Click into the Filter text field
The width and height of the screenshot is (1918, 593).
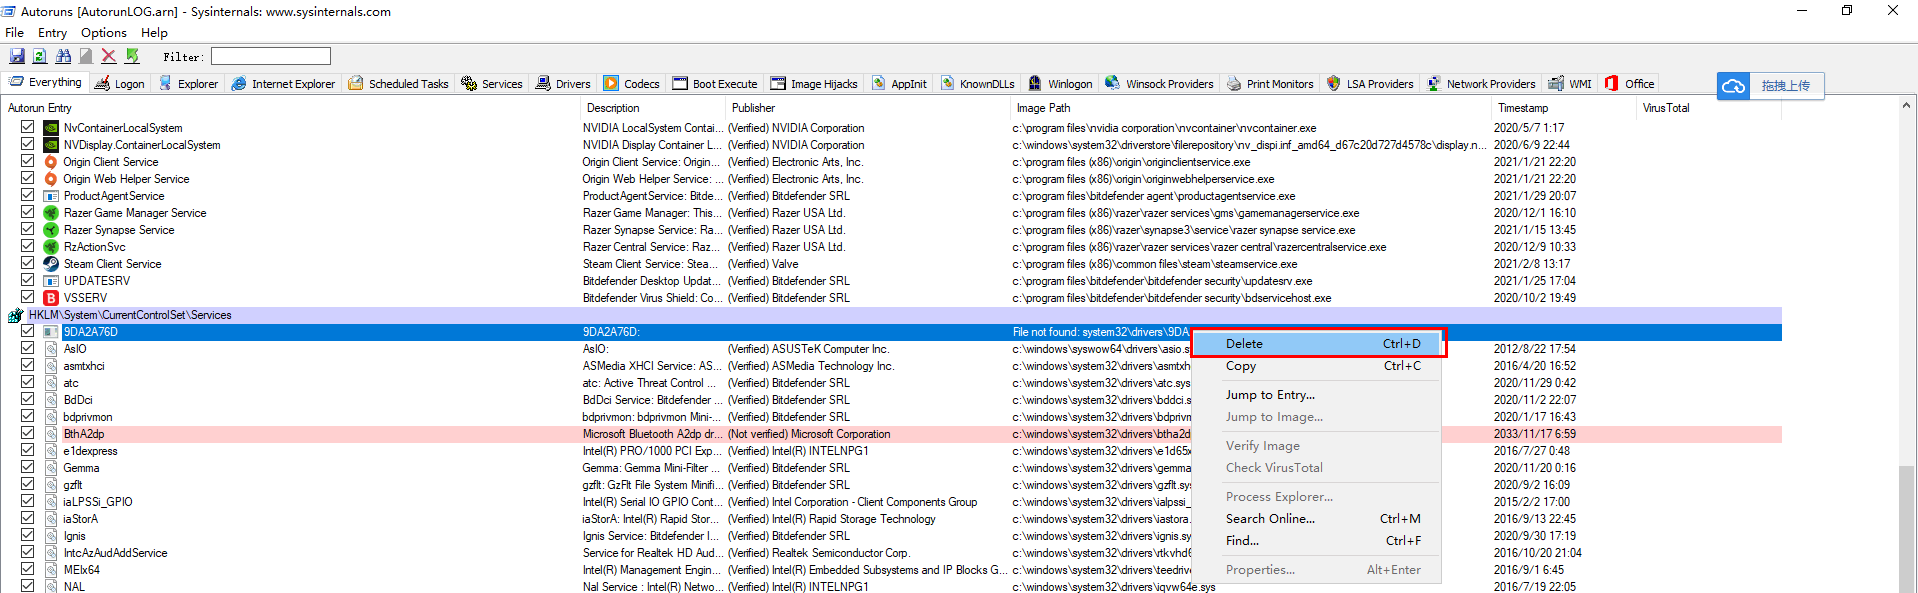271,56
